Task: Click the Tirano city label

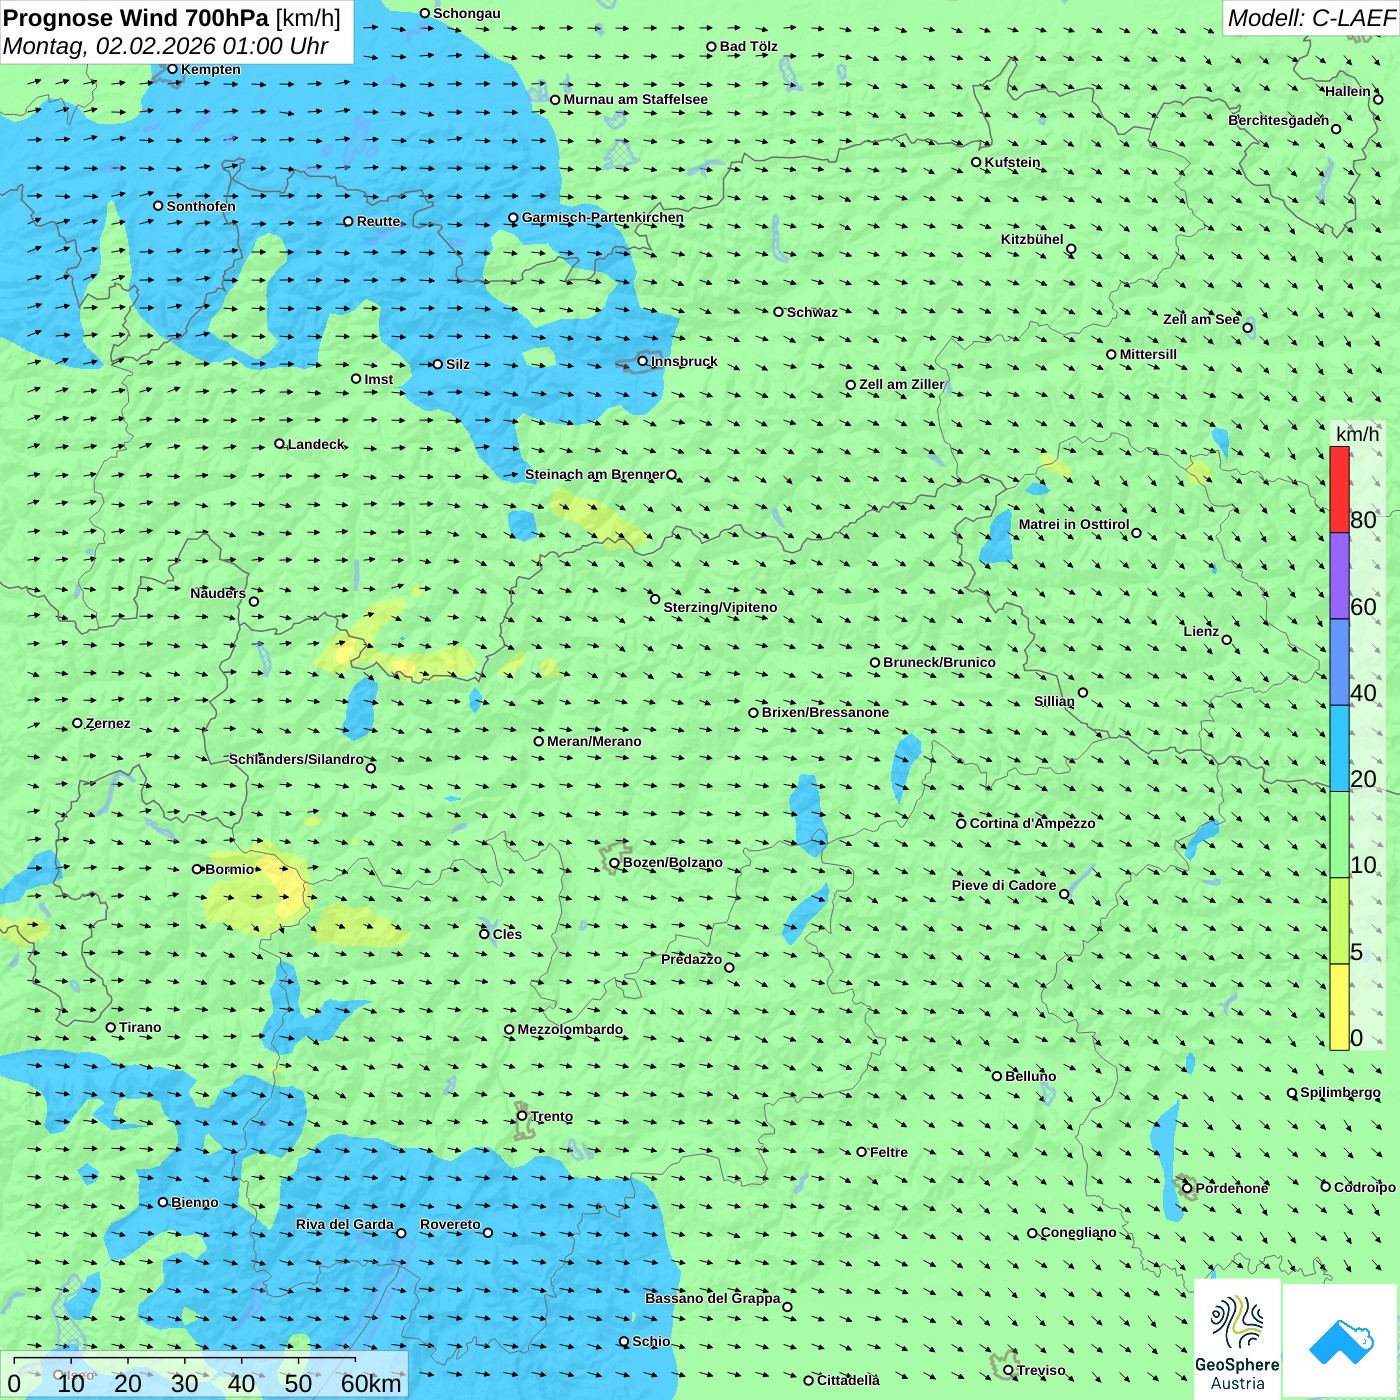Action: [x=140, y=1027]
